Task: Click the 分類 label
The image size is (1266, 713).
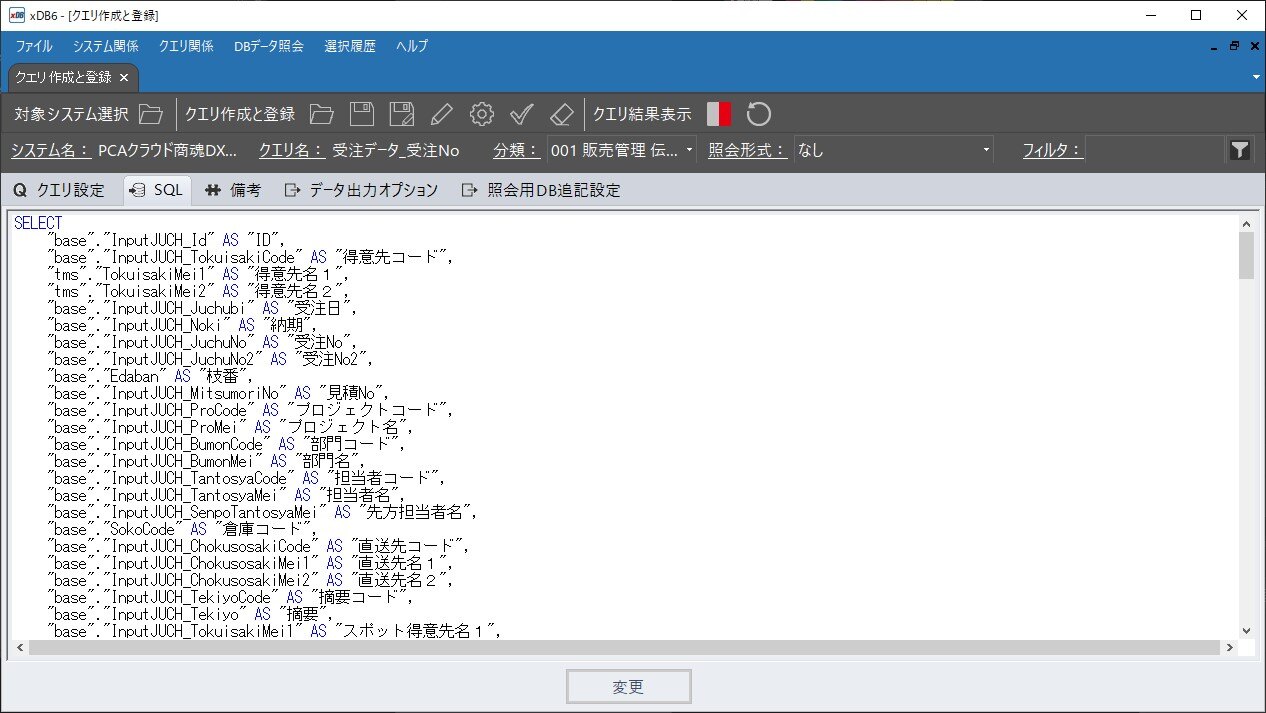Action: tap(517, 150)
